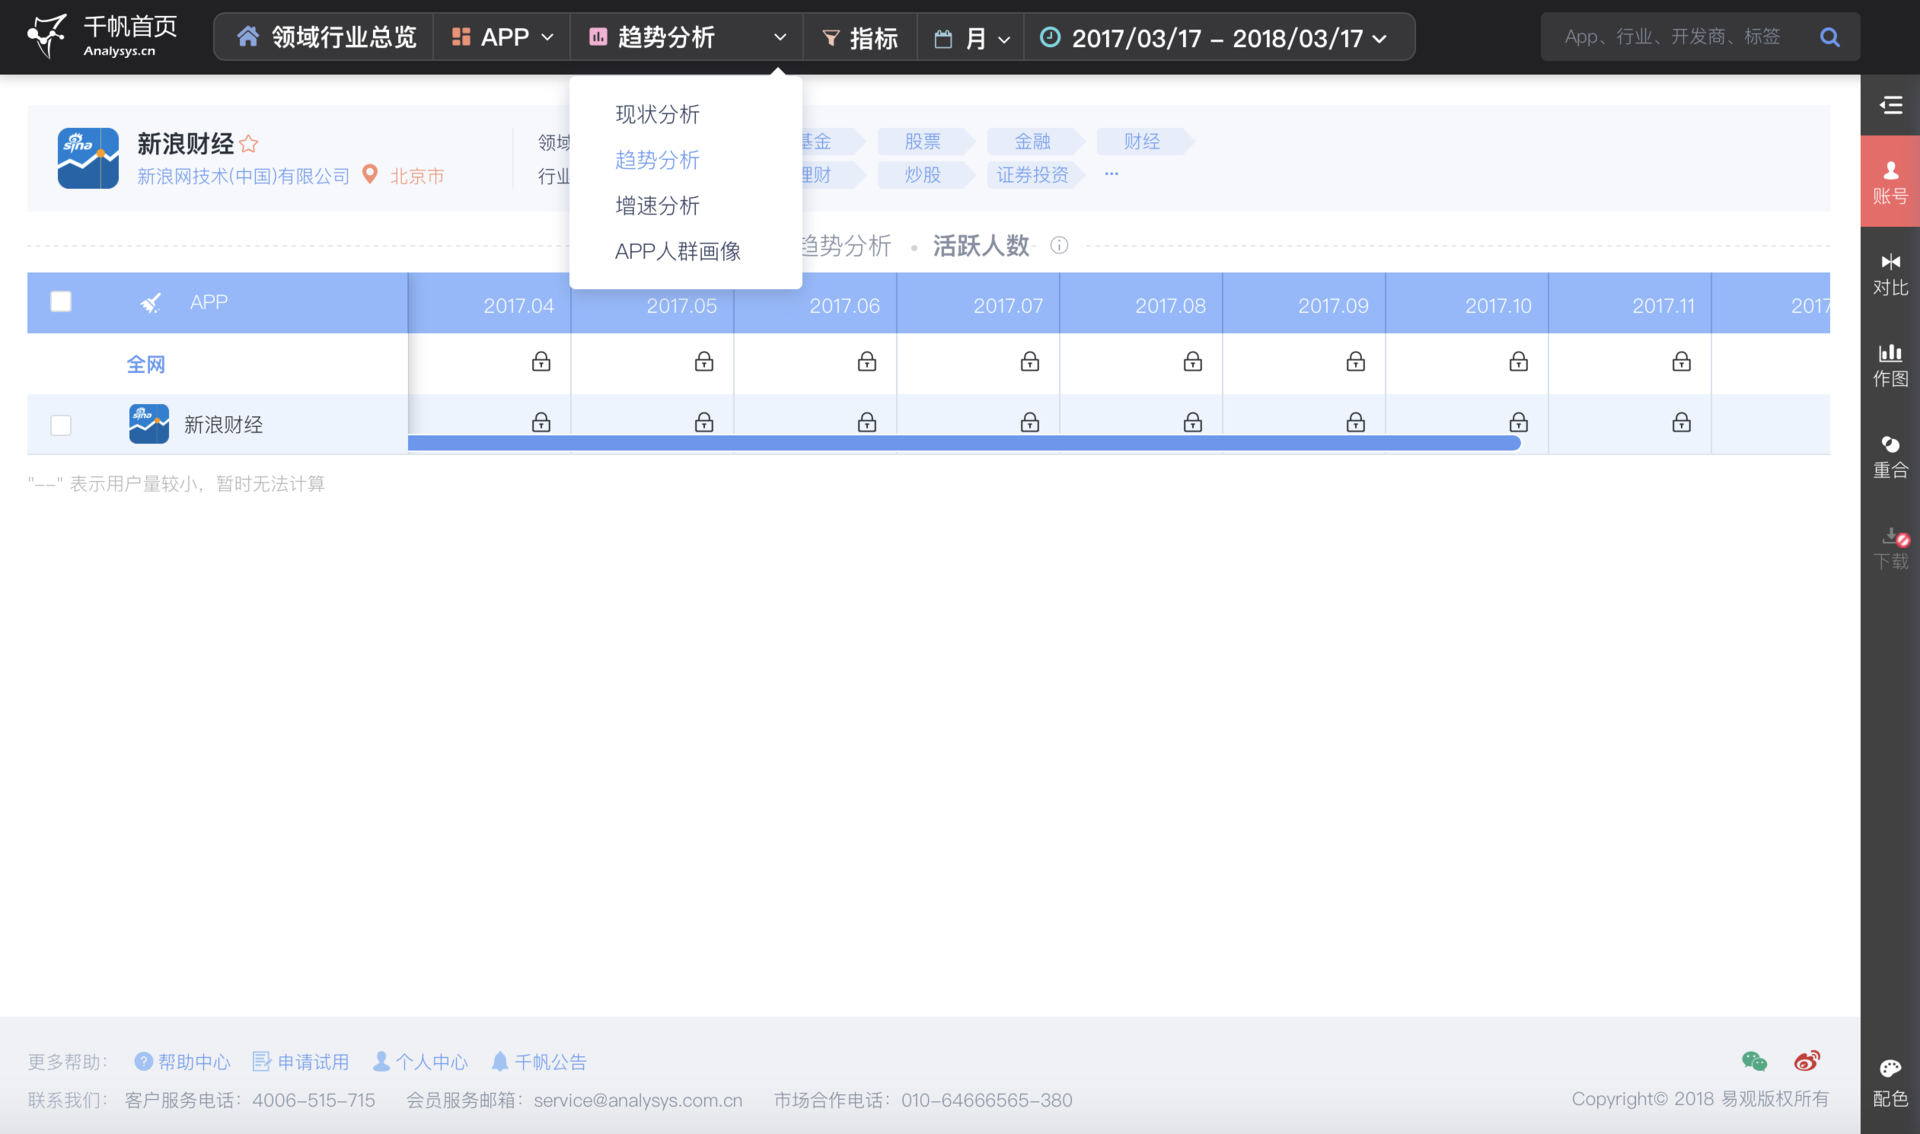Click the 对比 compare icon in sidebar
The image size is (1920, 1134).
1890,273
